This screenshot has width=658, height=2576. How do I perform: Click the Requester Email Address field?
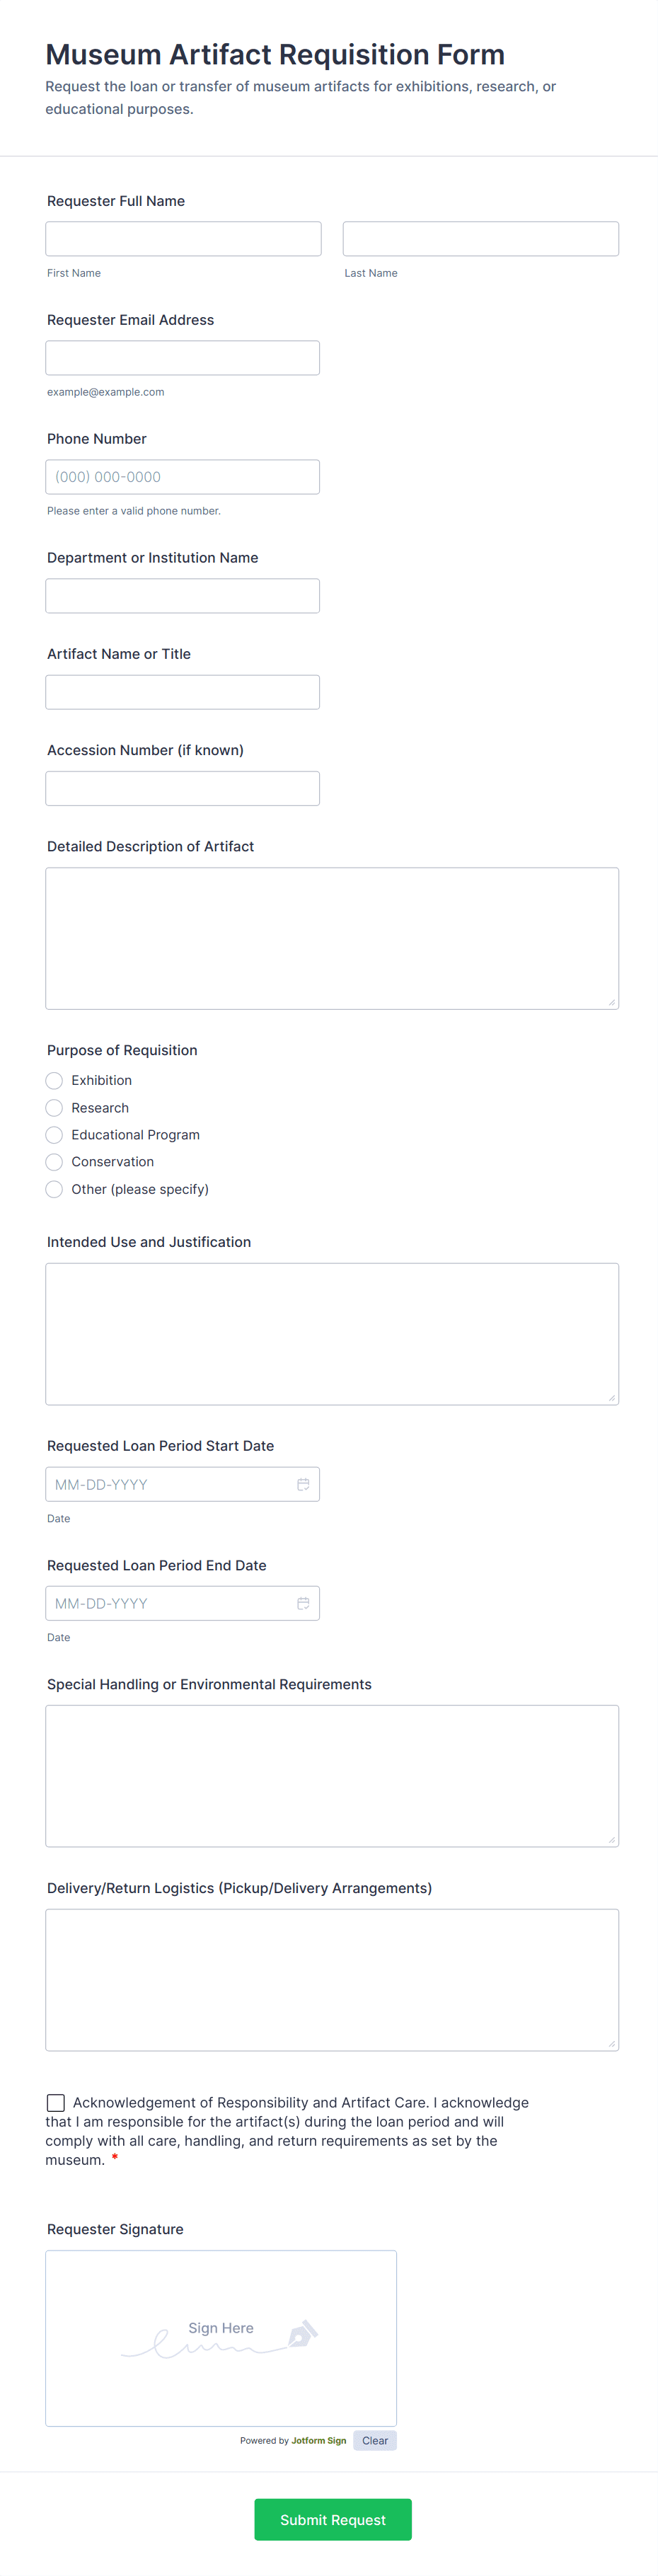coord(183,358)
